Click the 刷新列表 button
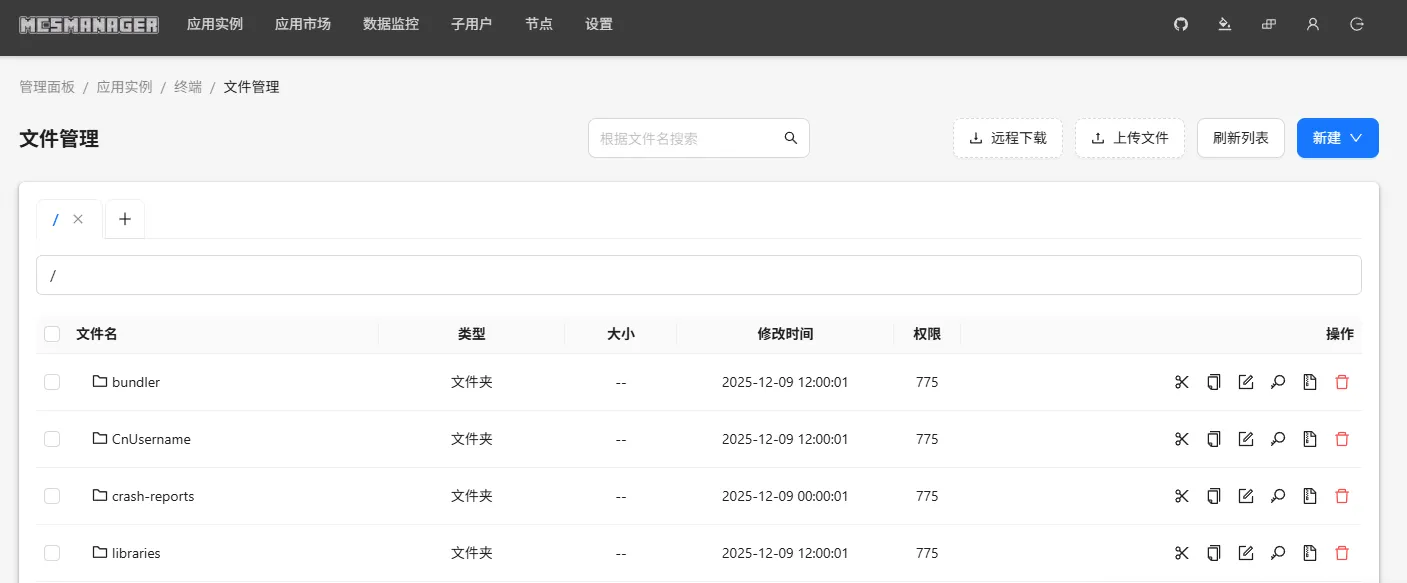Viewport: 1407px width, 583px height. (x=1240, y=138)
